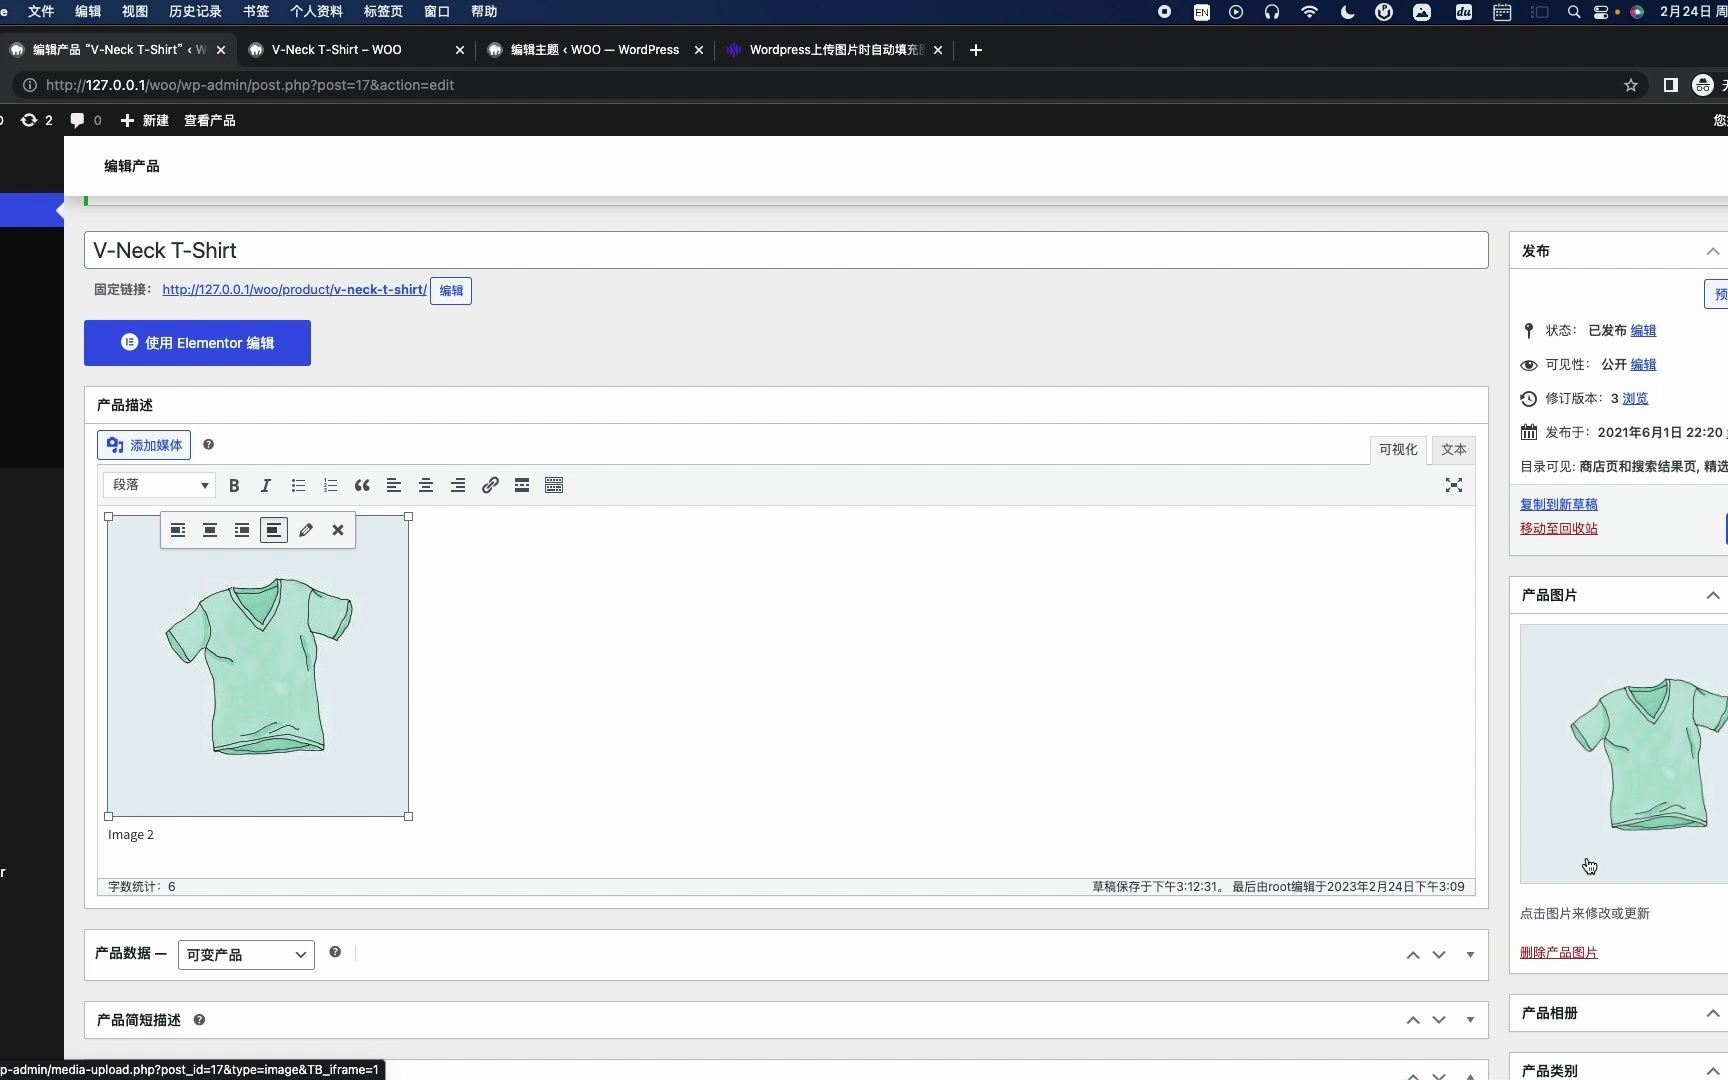This screenshot has height=1080, width=1728.
Task: Open the product type dropdown
Action: (x=246, y=955)
